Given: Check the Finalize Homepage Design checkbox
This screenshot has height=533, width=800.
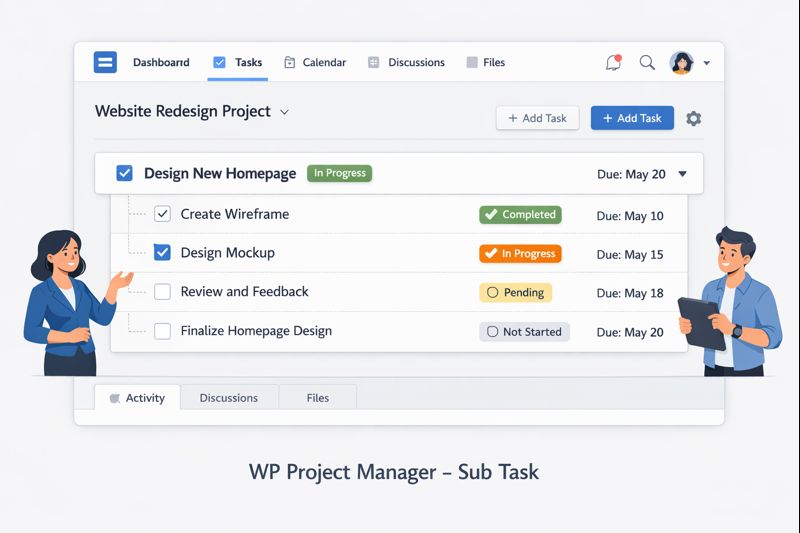Looking at the screenshot, I should (162, 331).
